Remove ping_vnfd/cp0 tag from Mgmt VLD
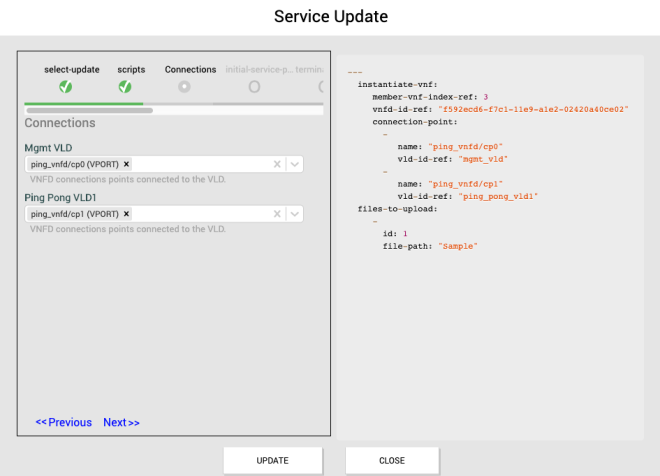This screenshot has height=476, width=660. (x=127, y=164)
